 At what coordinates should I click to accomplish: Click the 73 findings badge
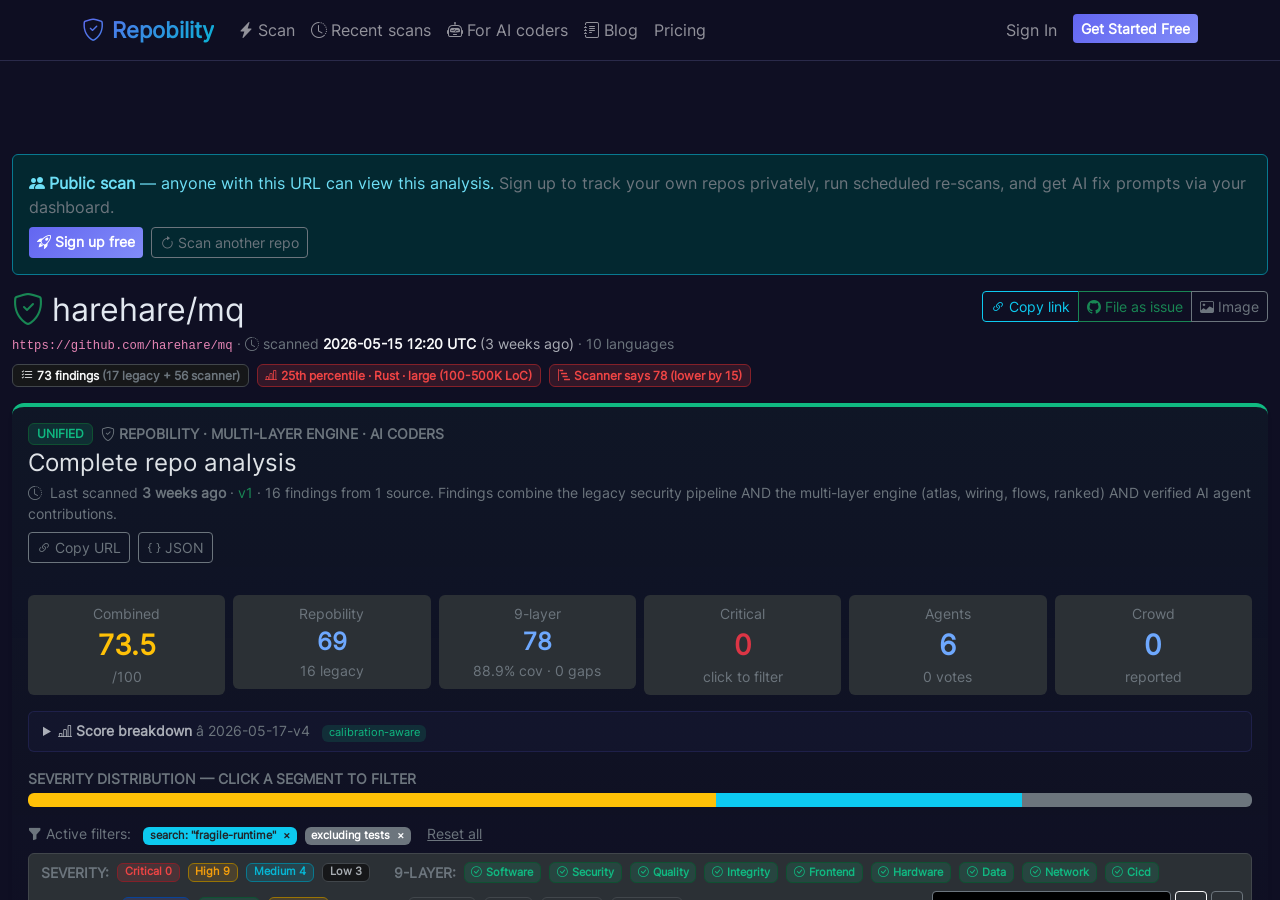coord(130,375)
